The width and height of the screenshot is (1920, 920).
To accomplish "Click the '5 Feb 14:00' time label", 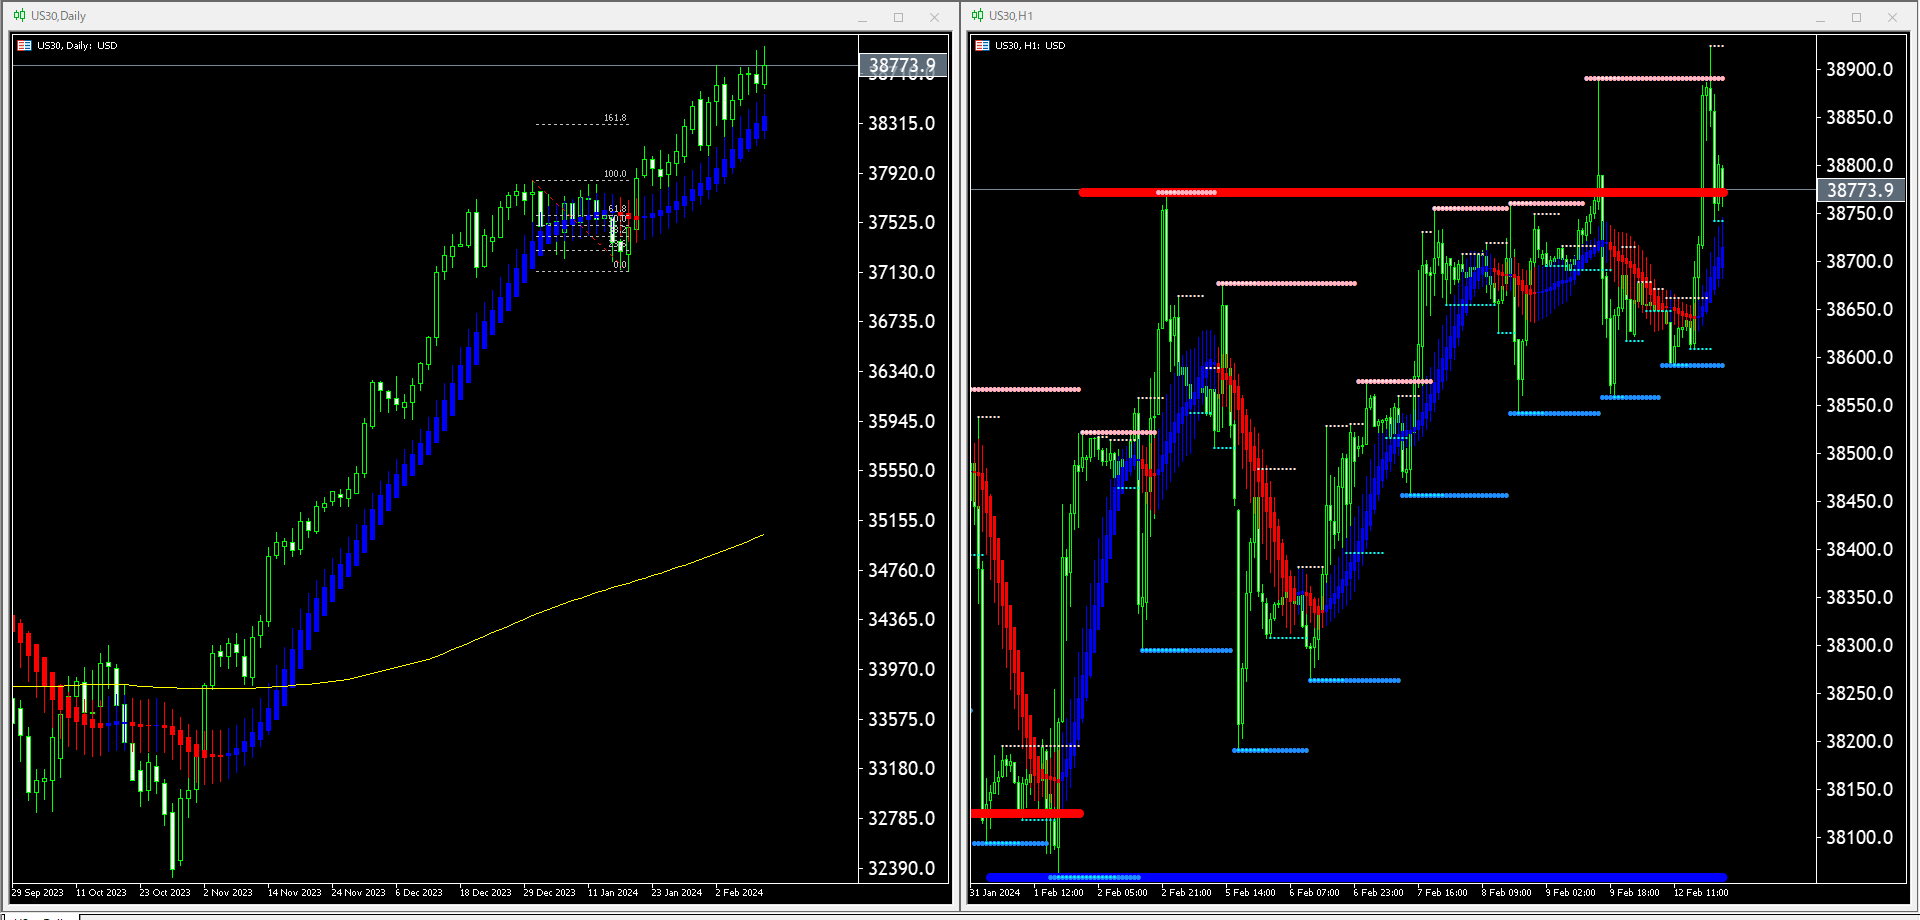I will pos(1251,893).
